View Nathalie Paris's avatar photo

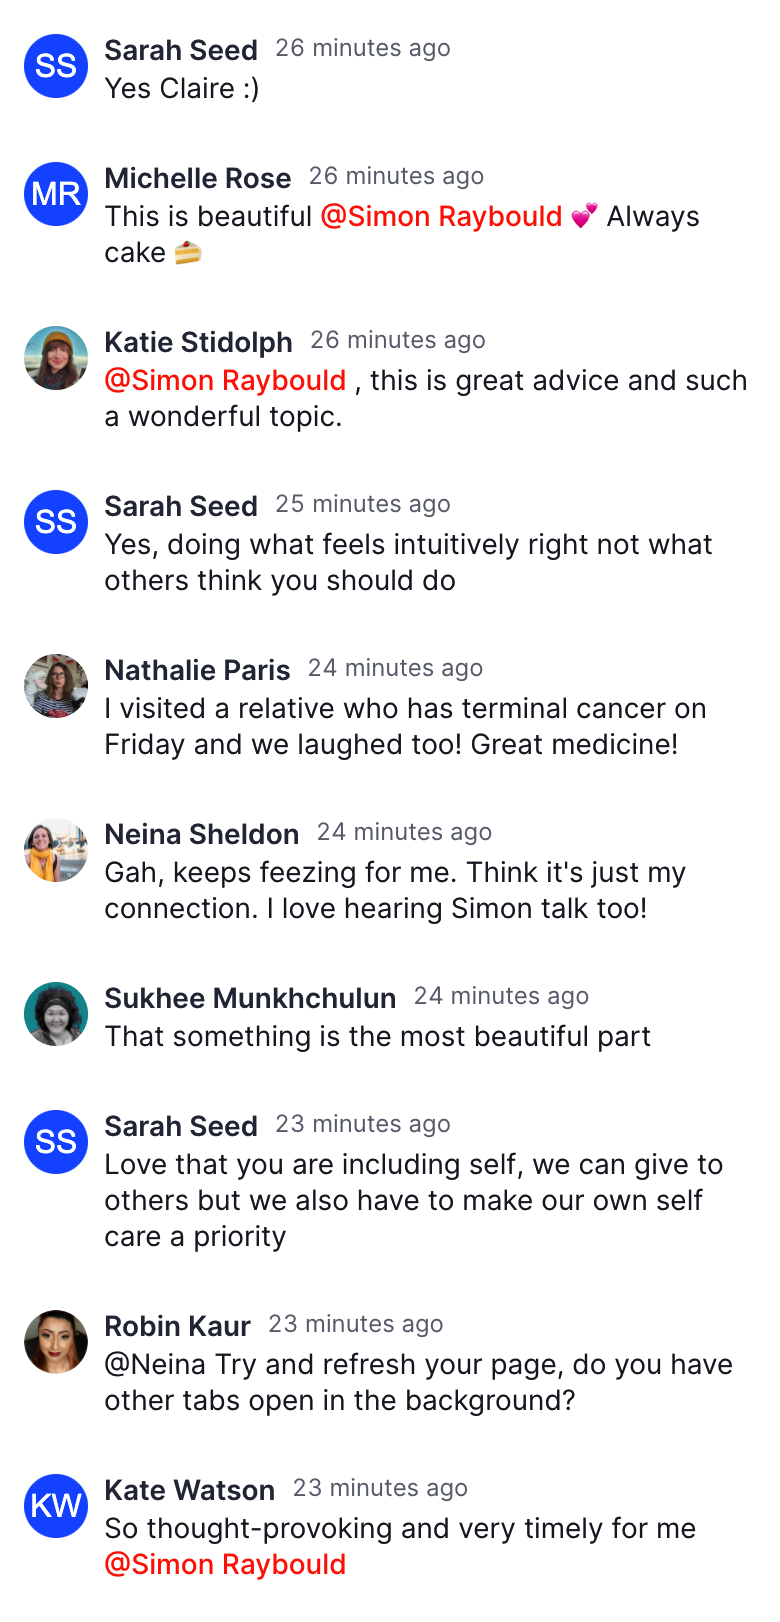click(x=56, y=686)
